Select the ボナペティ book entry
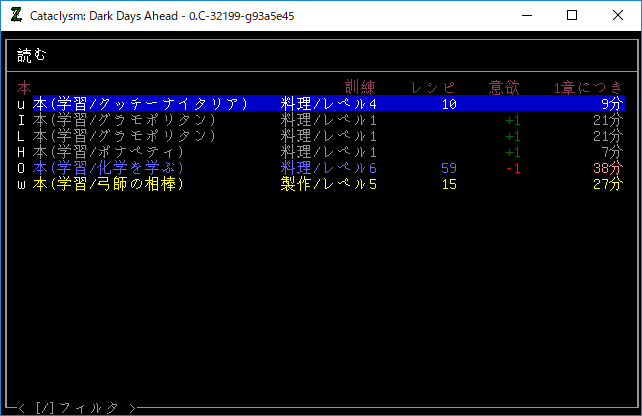The height and width of the screenshot is (416, 642). (x=116, y=152)
